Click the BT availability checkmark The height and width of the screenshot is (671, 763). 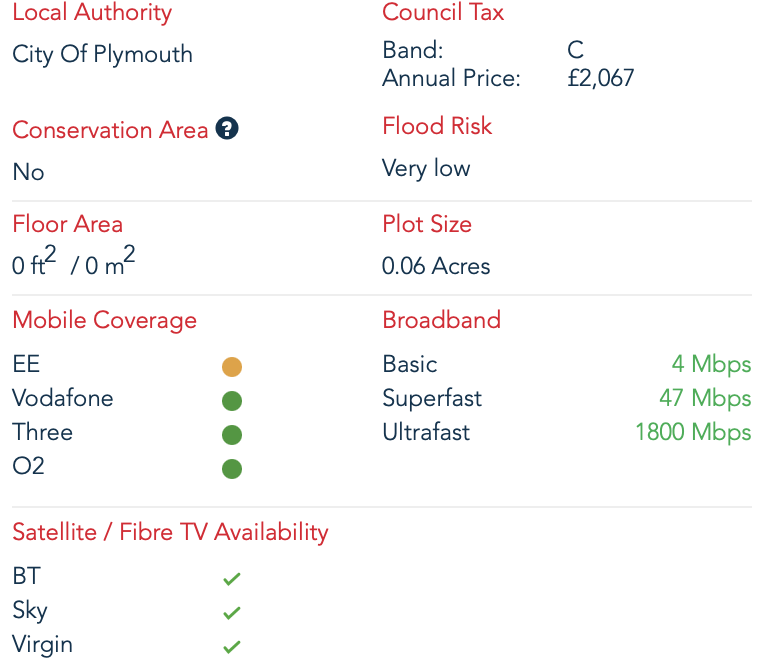(232, 578)
